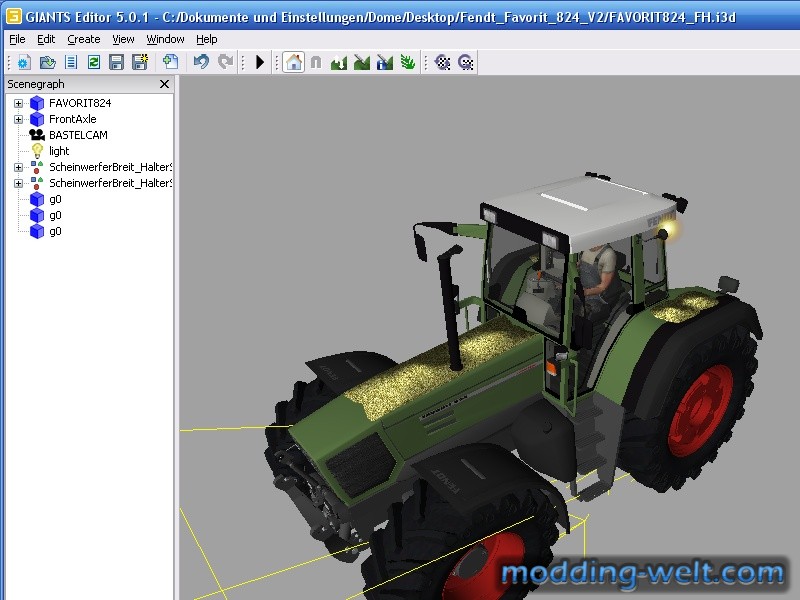Click the camera icon beside BASTELCAM

coord(37,135)
